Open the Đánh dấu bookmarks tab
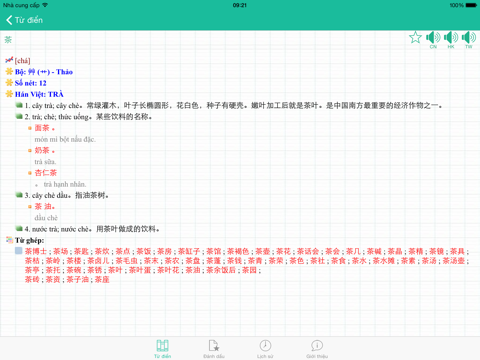 tap(214, 349)
